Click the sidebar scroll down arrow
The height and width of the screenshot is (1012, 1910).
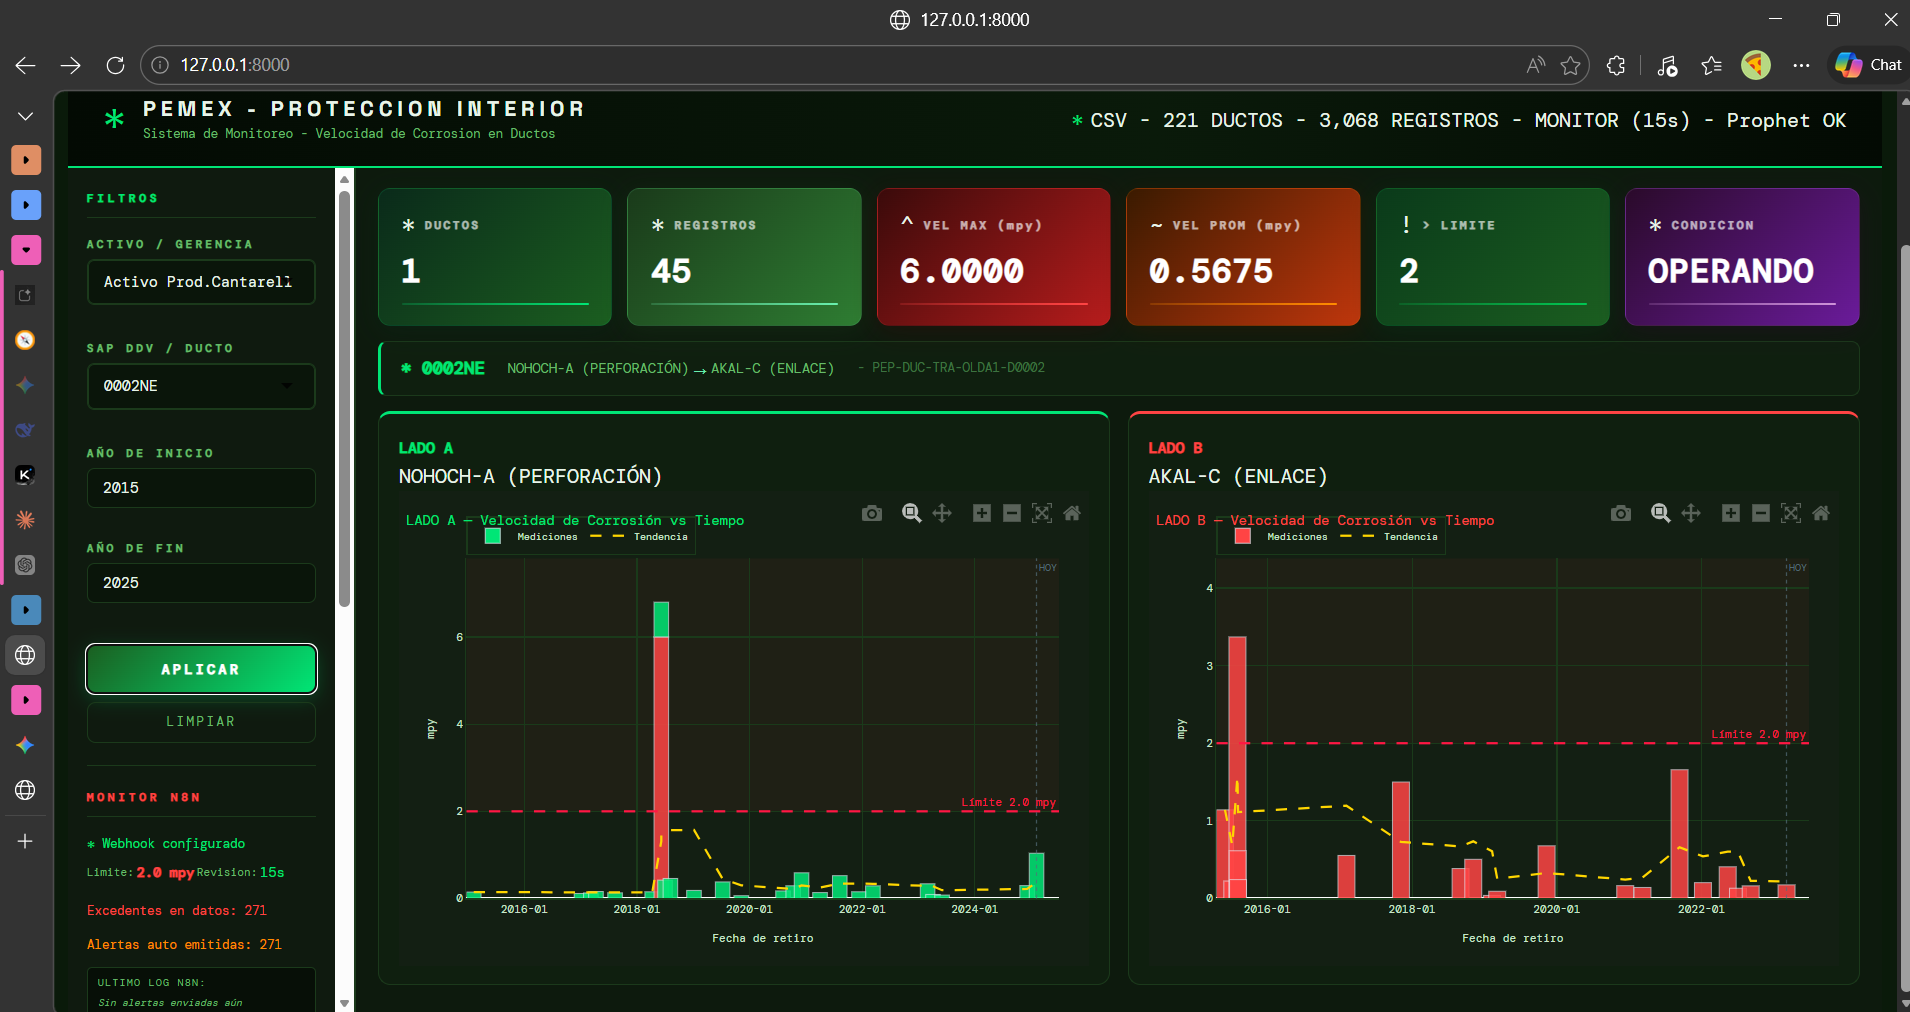coord(344,1002)
